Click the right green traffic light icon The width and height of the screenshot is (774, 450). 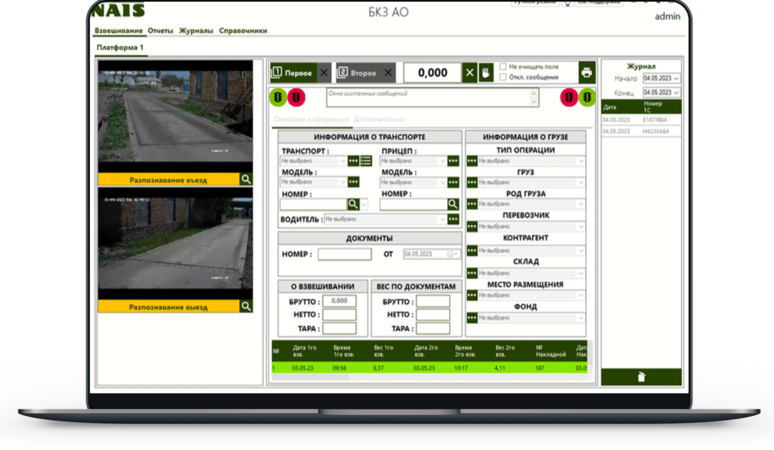pos(588,98)
